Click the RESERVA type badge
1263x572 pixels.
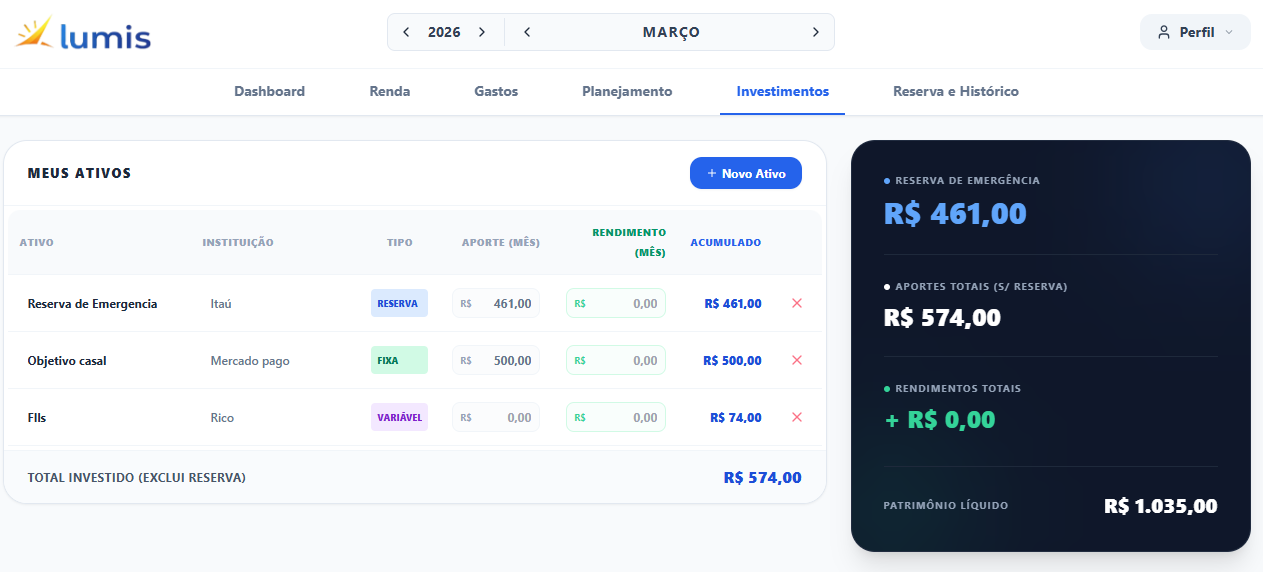point(399,303)
